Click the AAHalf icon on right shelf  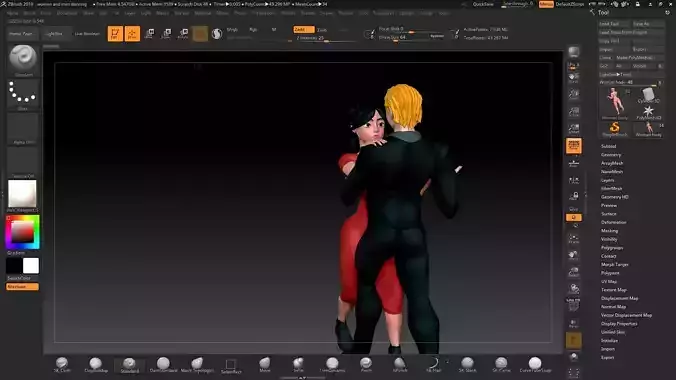point(573,129)
